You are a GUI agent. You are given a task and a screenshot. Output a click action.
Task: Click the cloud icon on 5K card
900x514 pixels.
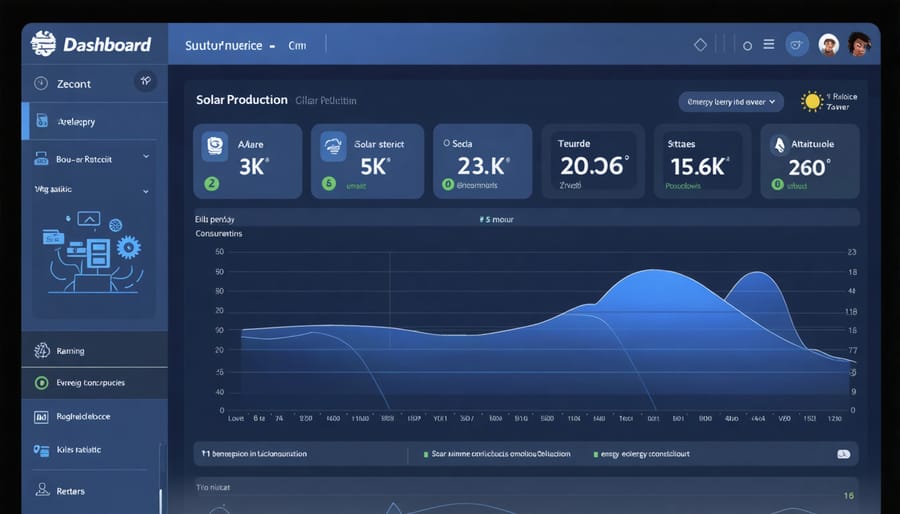coord(333,147)
